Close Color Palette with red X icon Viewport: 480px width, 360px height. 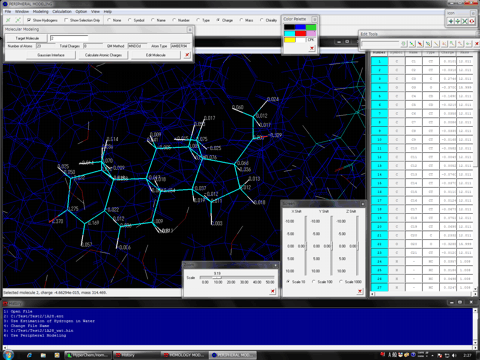312,48
